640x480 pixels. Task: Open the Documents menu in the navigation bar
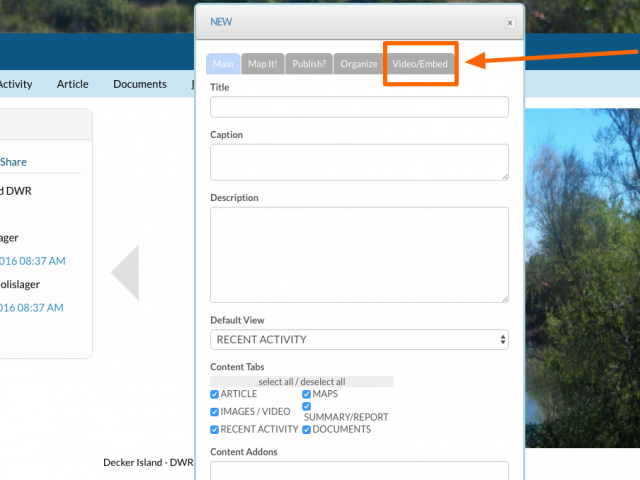(139, 84)
